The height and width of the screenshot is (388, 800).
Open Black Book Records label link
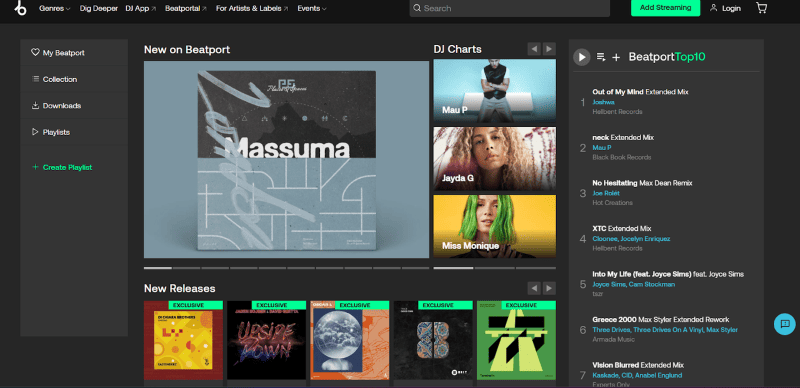pos(621,157)
